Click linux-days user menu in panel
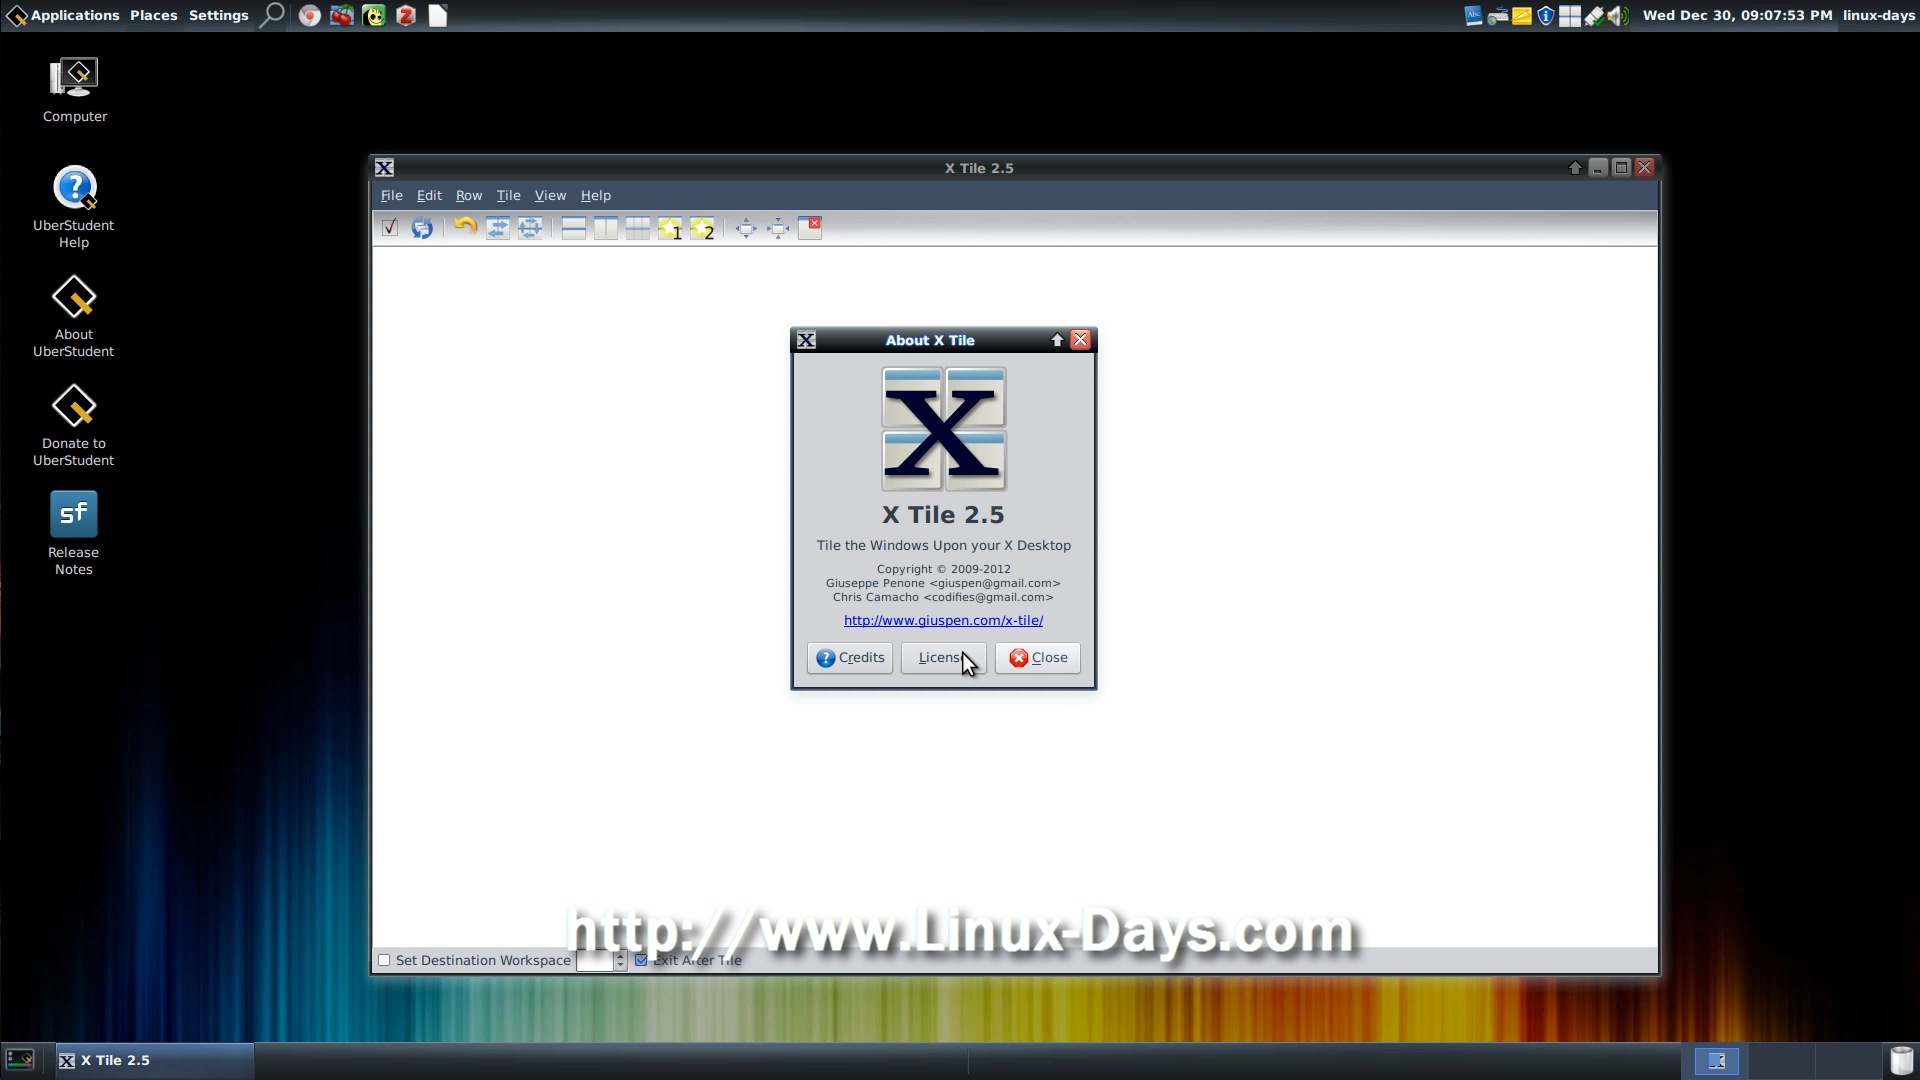 [1878, 15]
